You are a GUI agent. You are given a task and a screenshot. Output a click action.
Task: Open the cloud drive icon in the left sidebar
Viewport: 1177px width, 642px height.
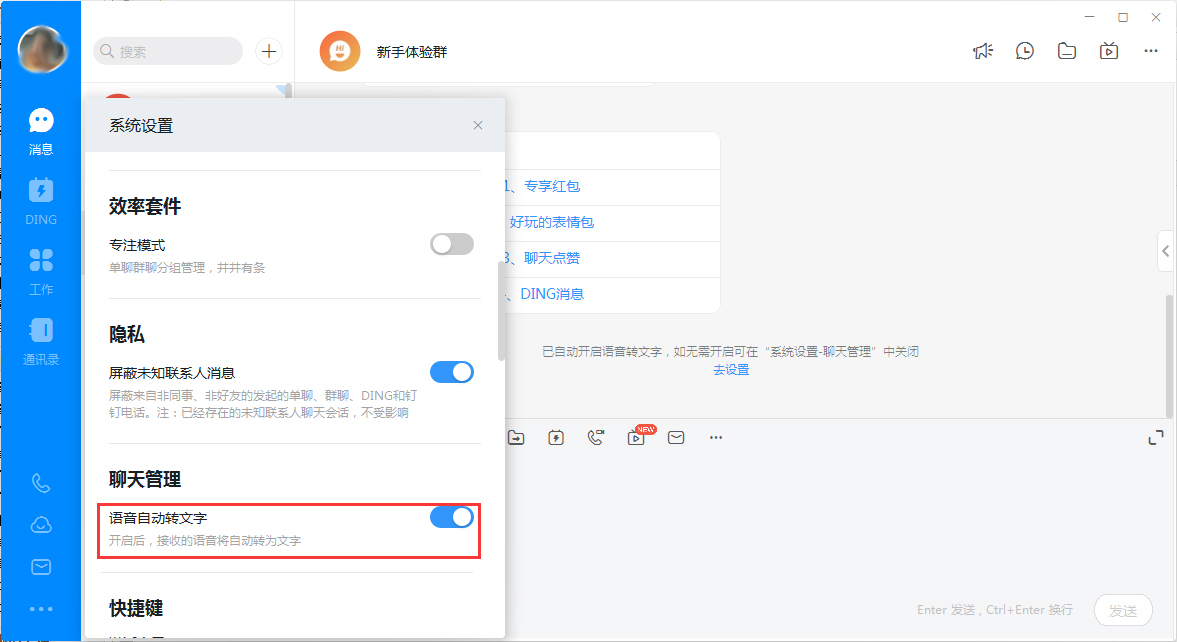pyautogui.click(x=40, y=525)
